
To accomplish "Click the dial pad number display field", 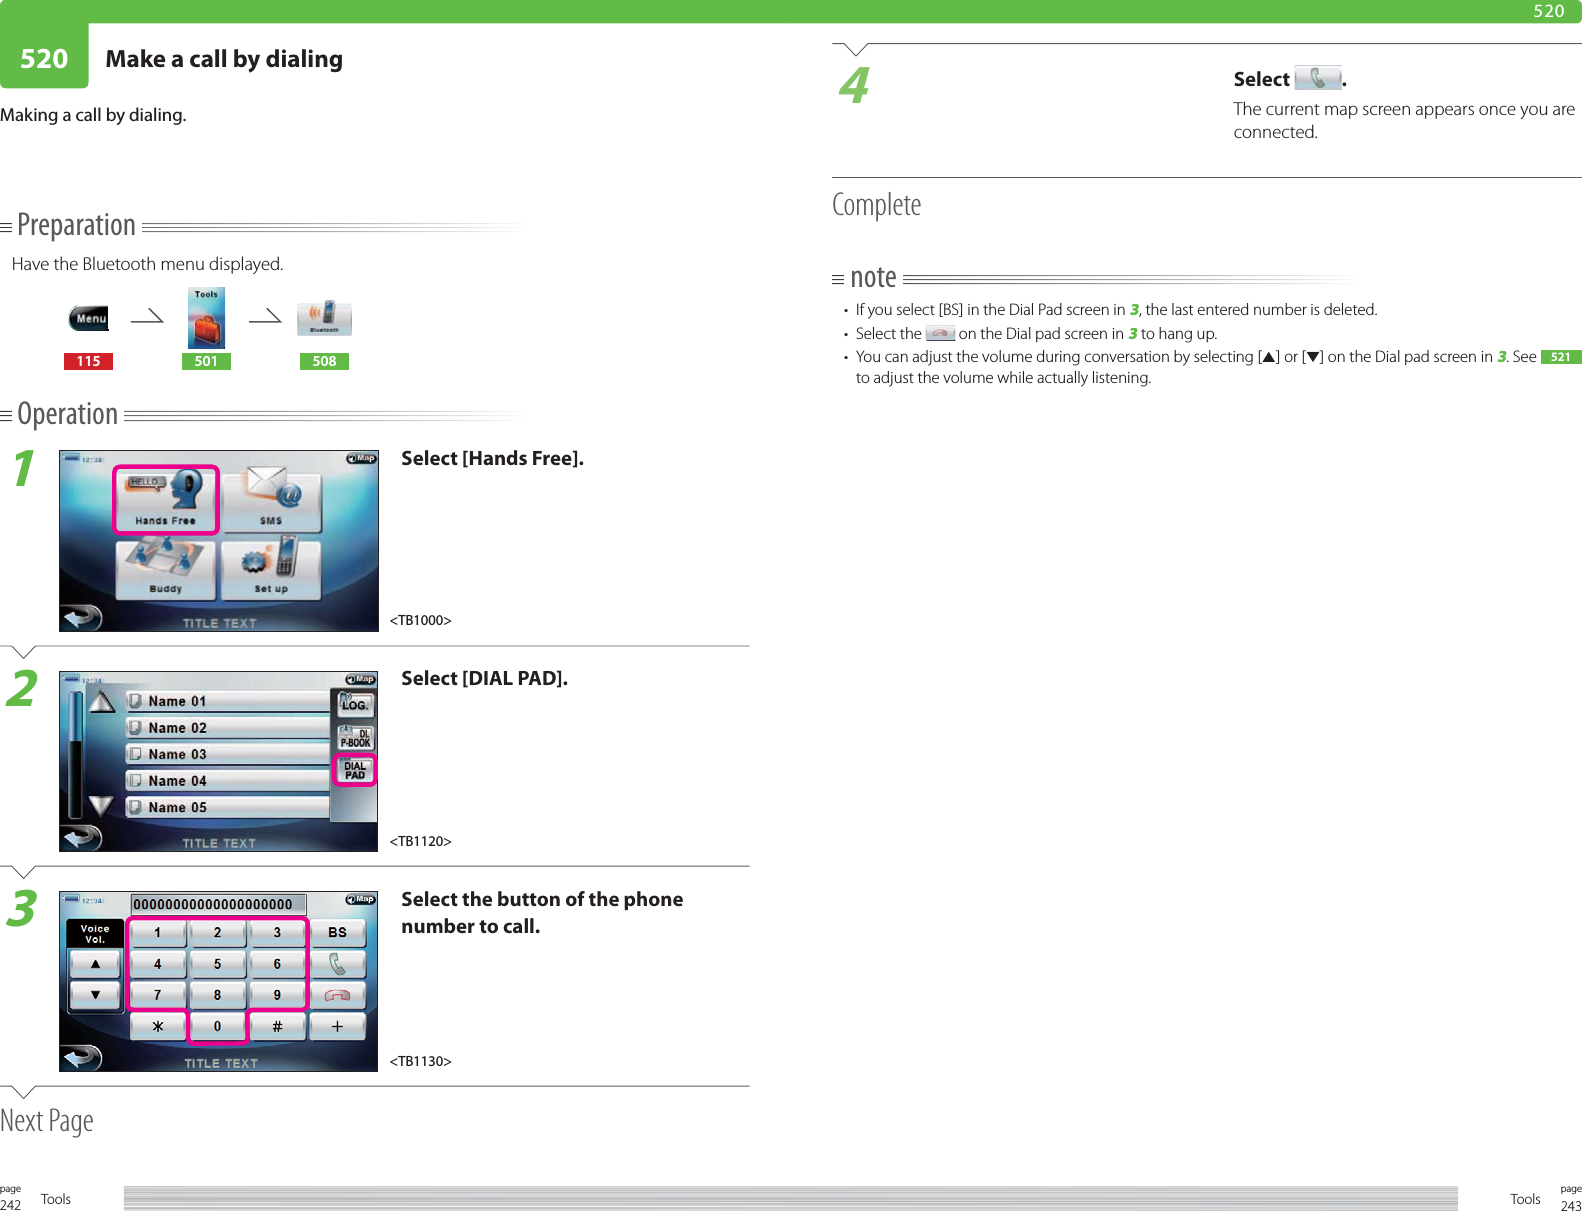I will pyautogui.click(x=219, y=904).
